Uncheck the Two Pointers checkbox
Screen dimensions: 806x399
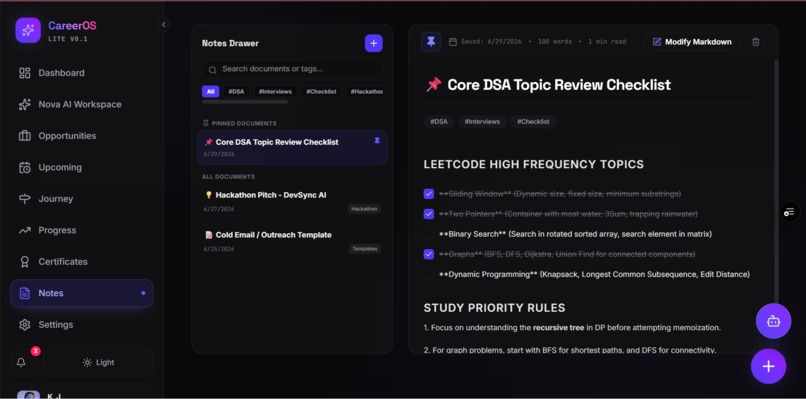429,214
